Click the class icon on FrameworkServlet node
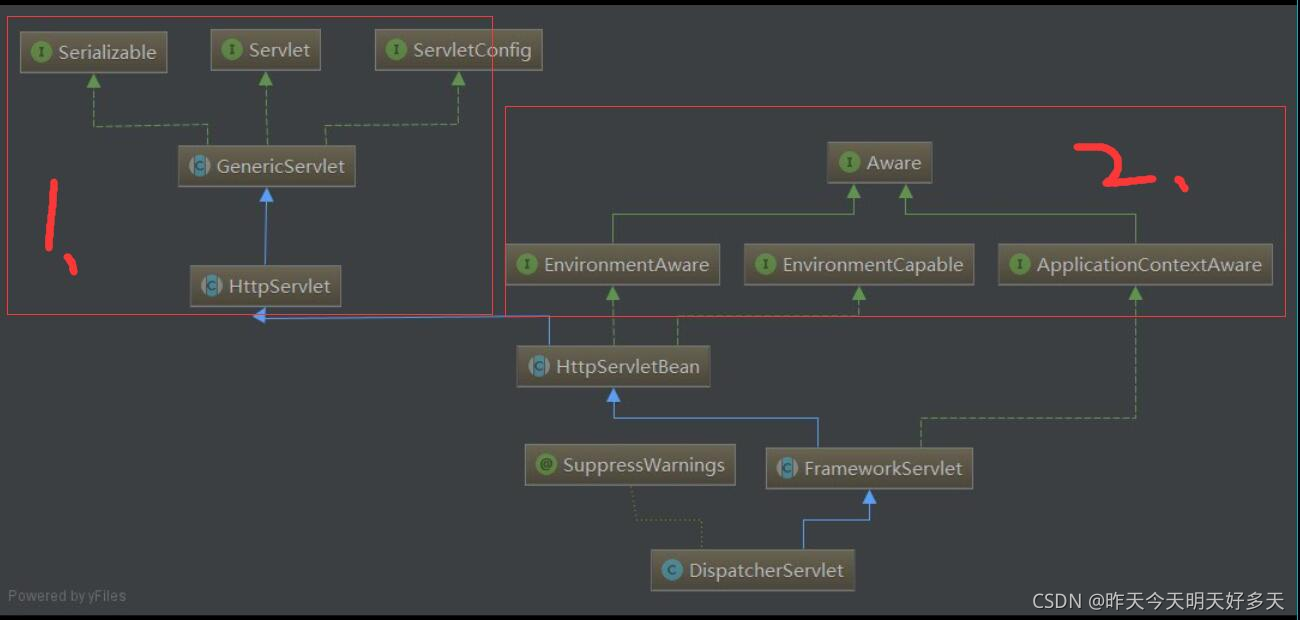 click(787, 467)
